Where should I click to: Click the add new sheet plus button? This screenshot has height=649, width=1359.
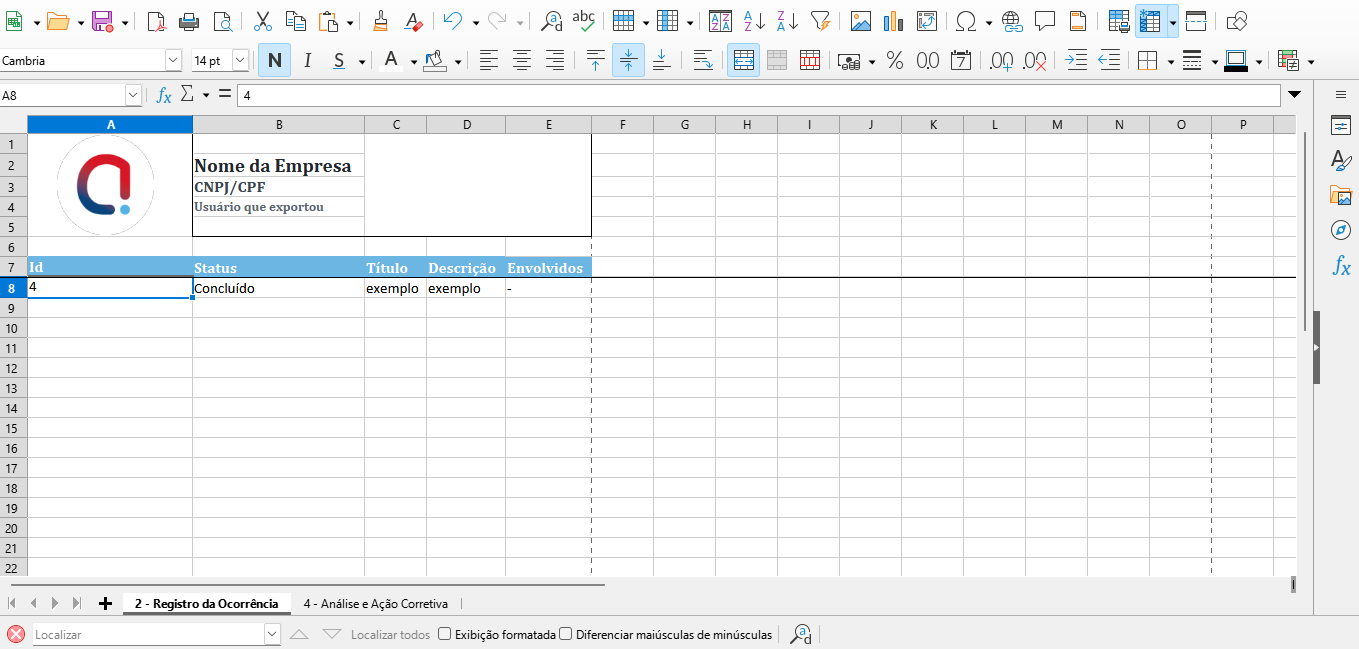(105, 603)
